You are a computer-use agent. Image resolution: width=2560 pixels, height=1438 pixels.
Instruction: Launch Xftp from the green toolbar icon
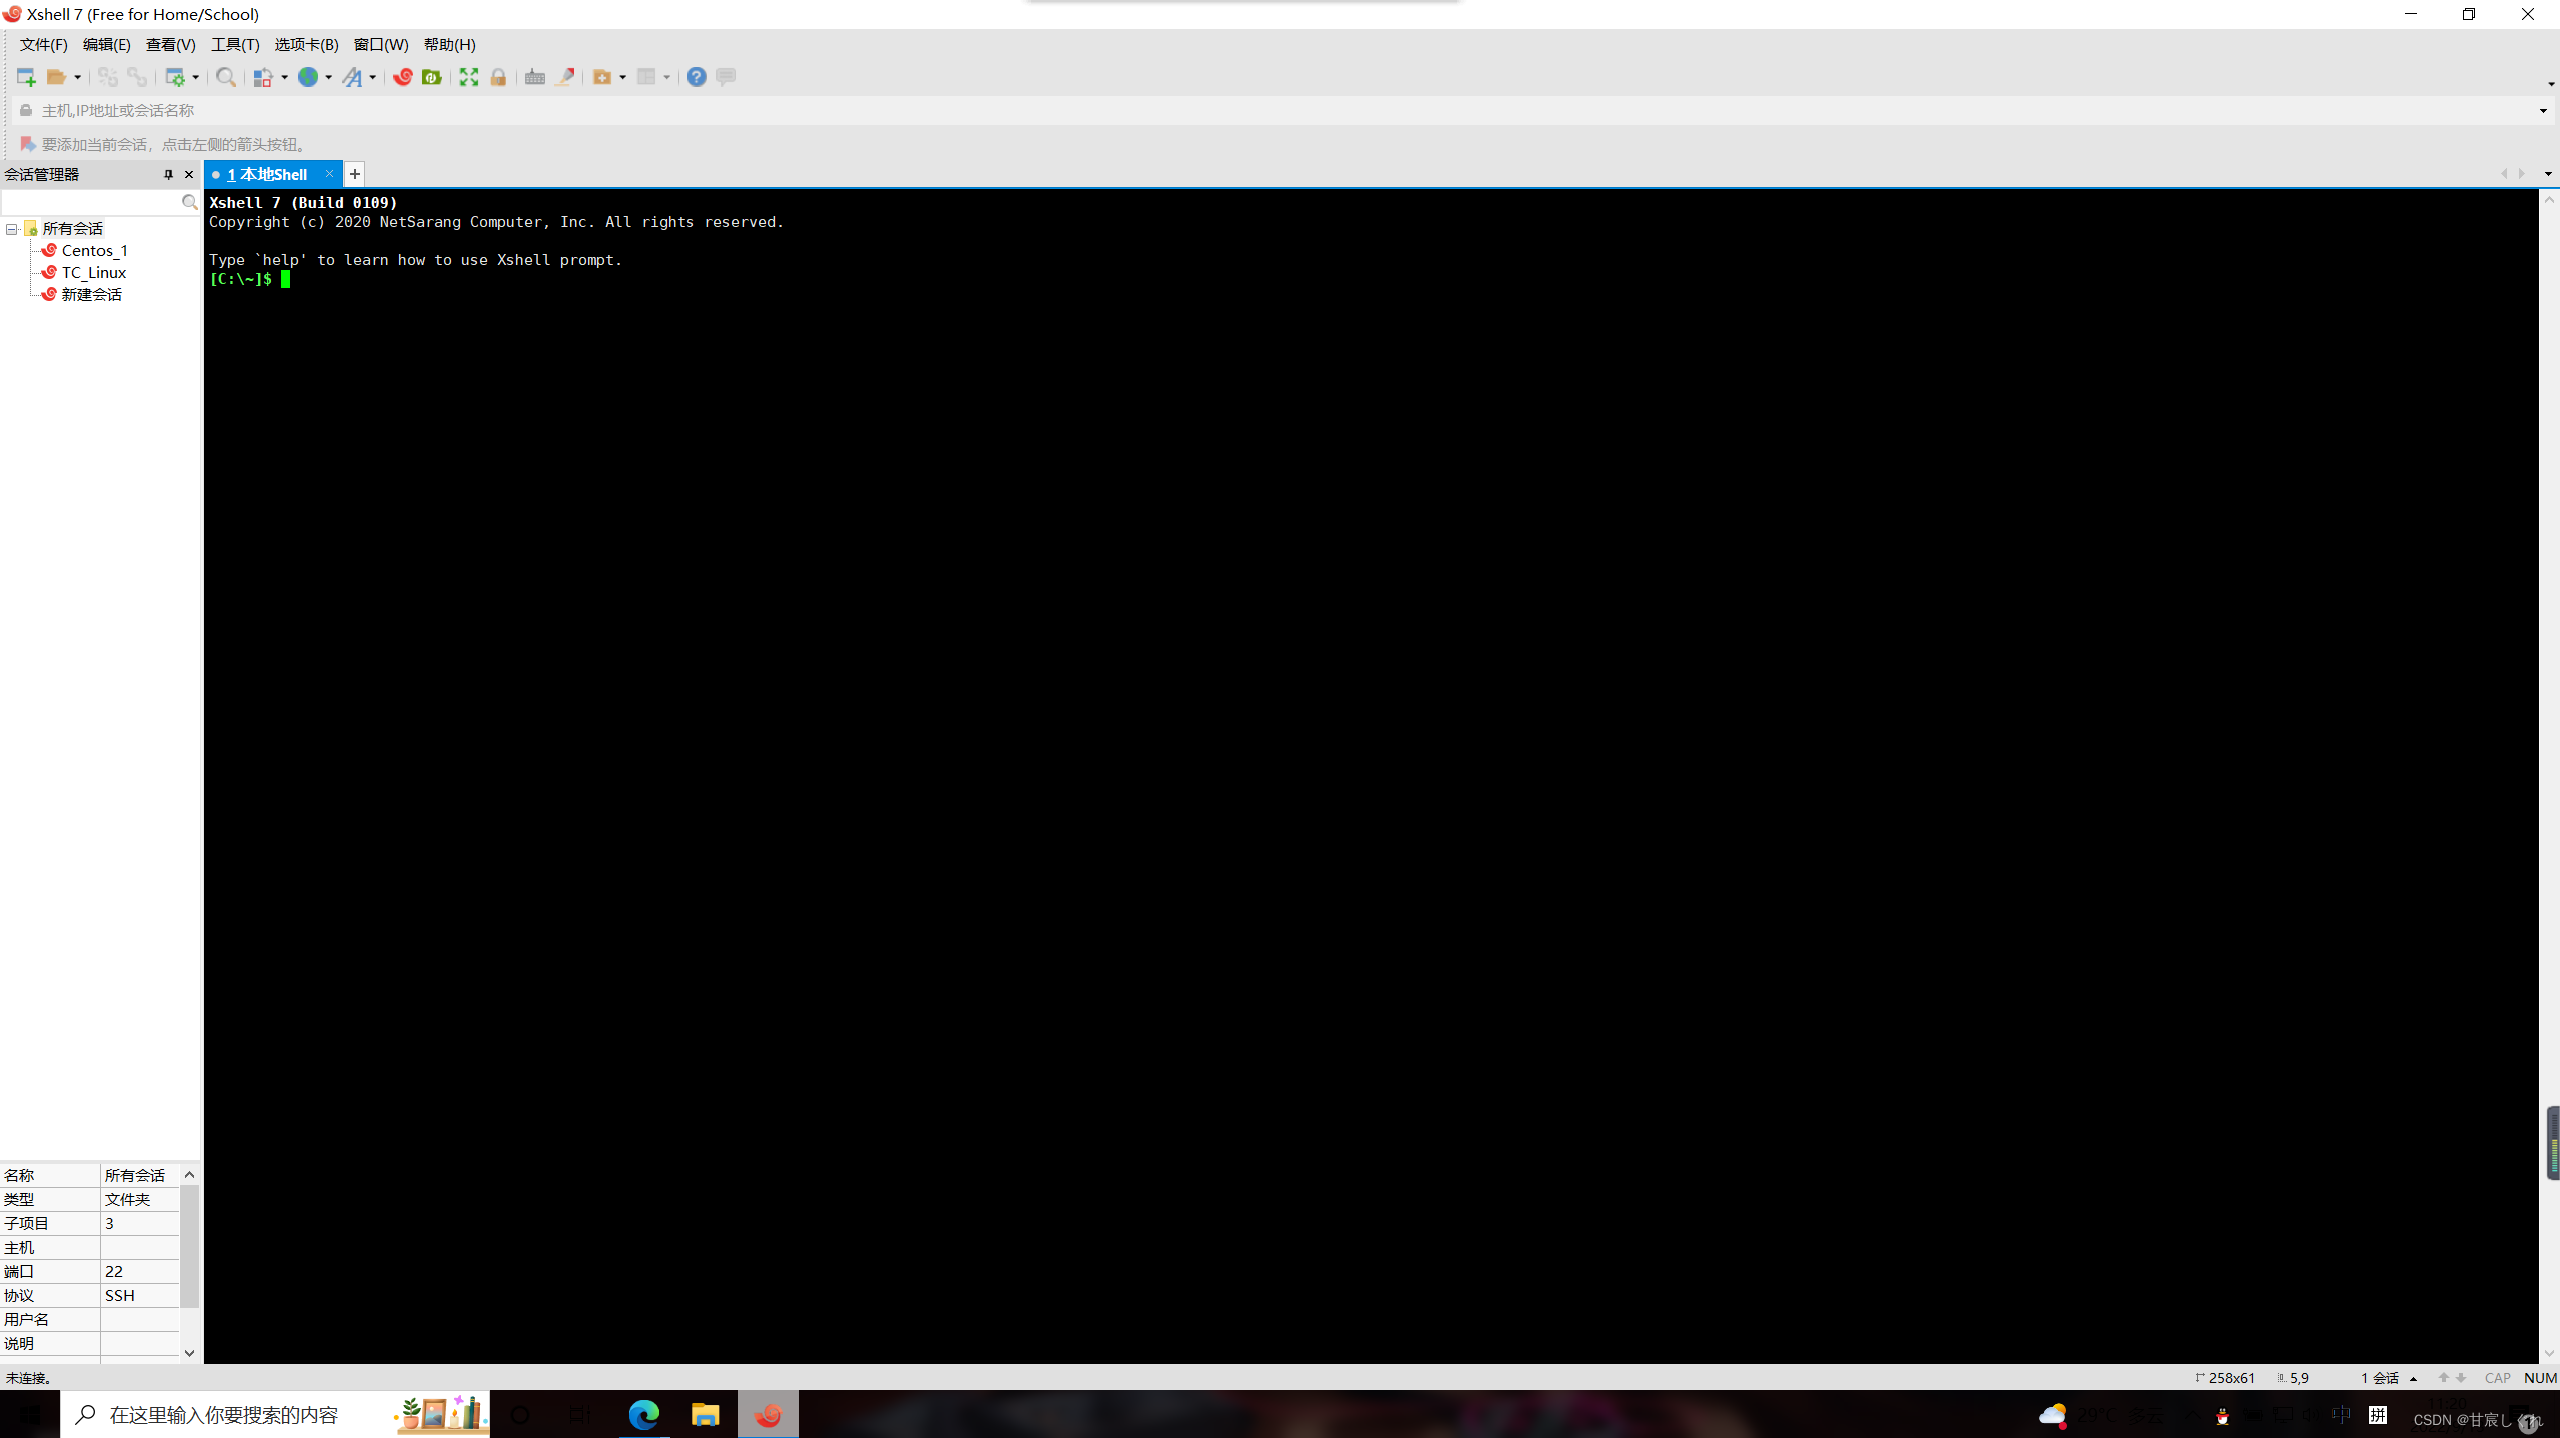pos(432,77)
